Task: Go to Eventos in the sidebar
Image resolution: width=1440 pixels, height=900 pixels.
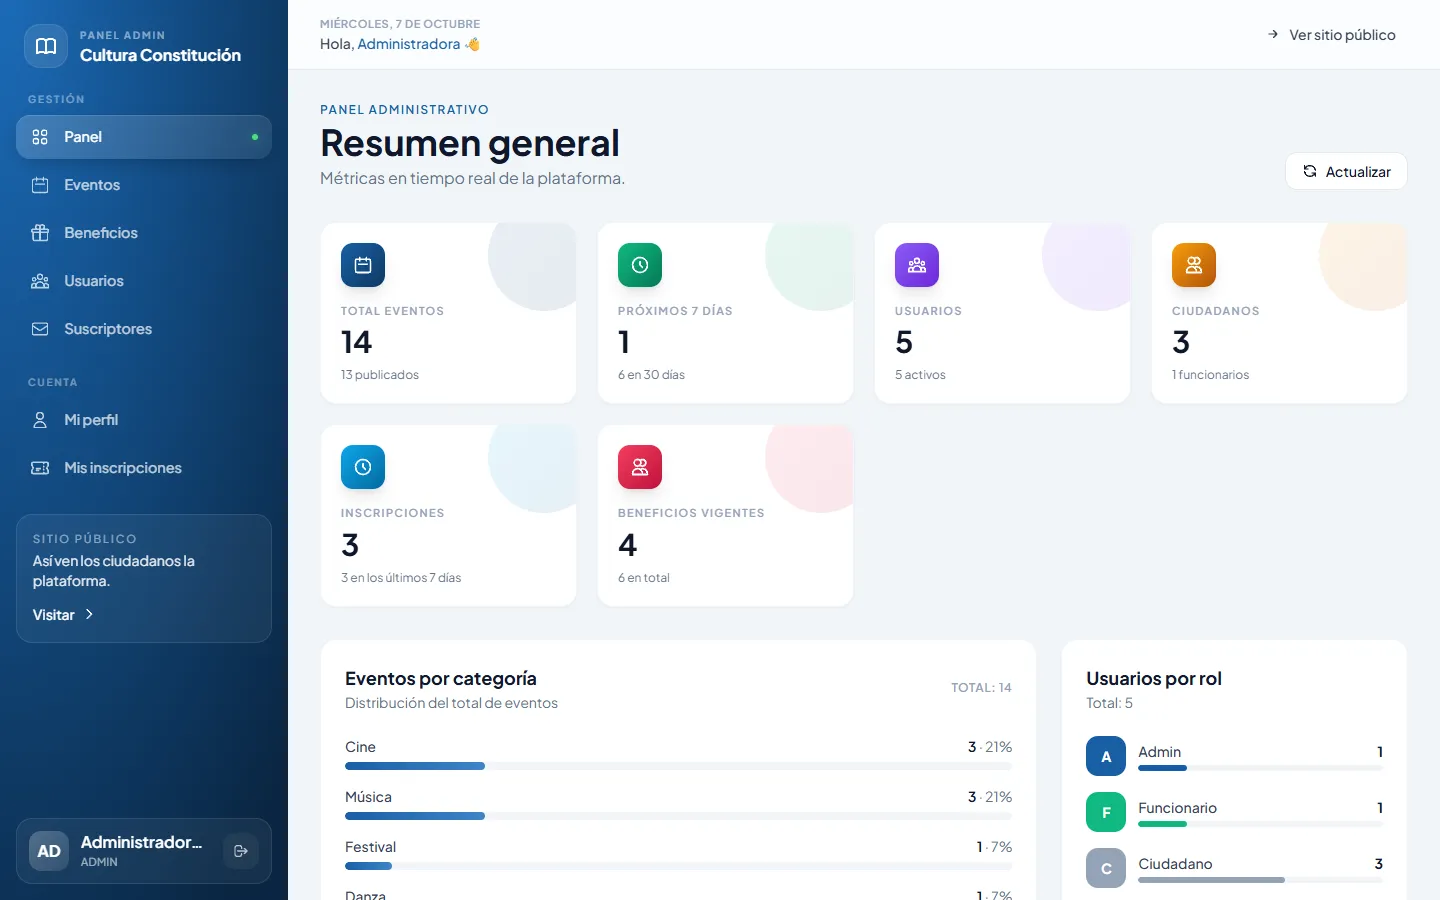Action: [x=144, y=185]
